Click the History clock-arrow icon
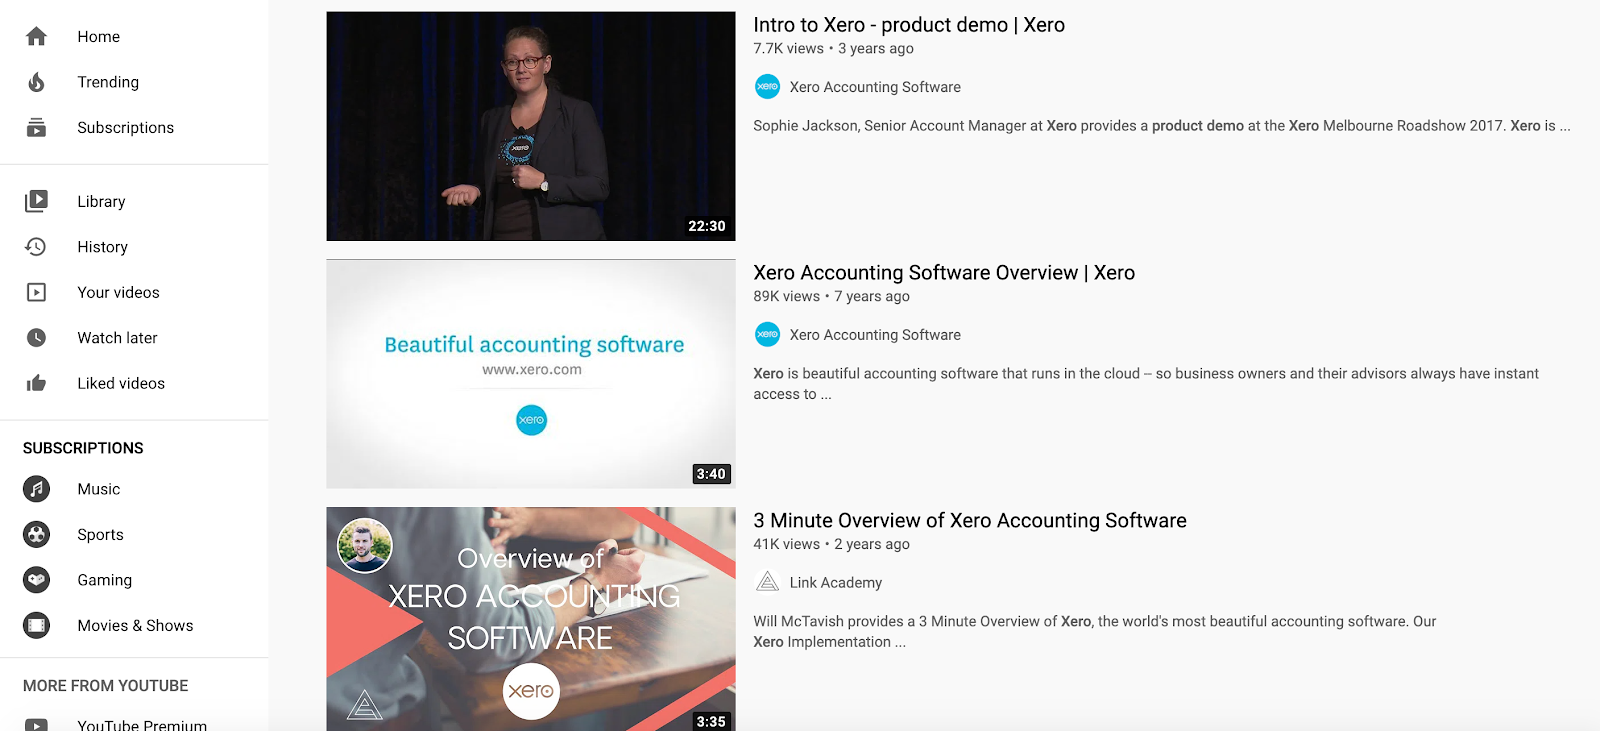The image size is (1600, 731). (x=36, y=246)
